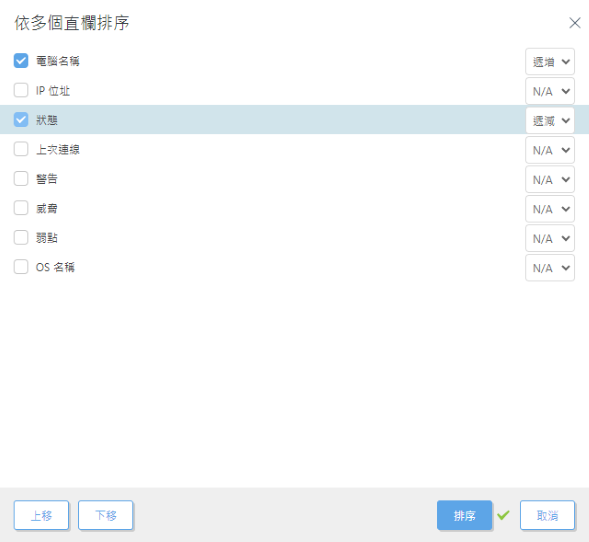Apply sorting with the 排序 button
The width and height of the screenshot is (589, 542).
464,515
